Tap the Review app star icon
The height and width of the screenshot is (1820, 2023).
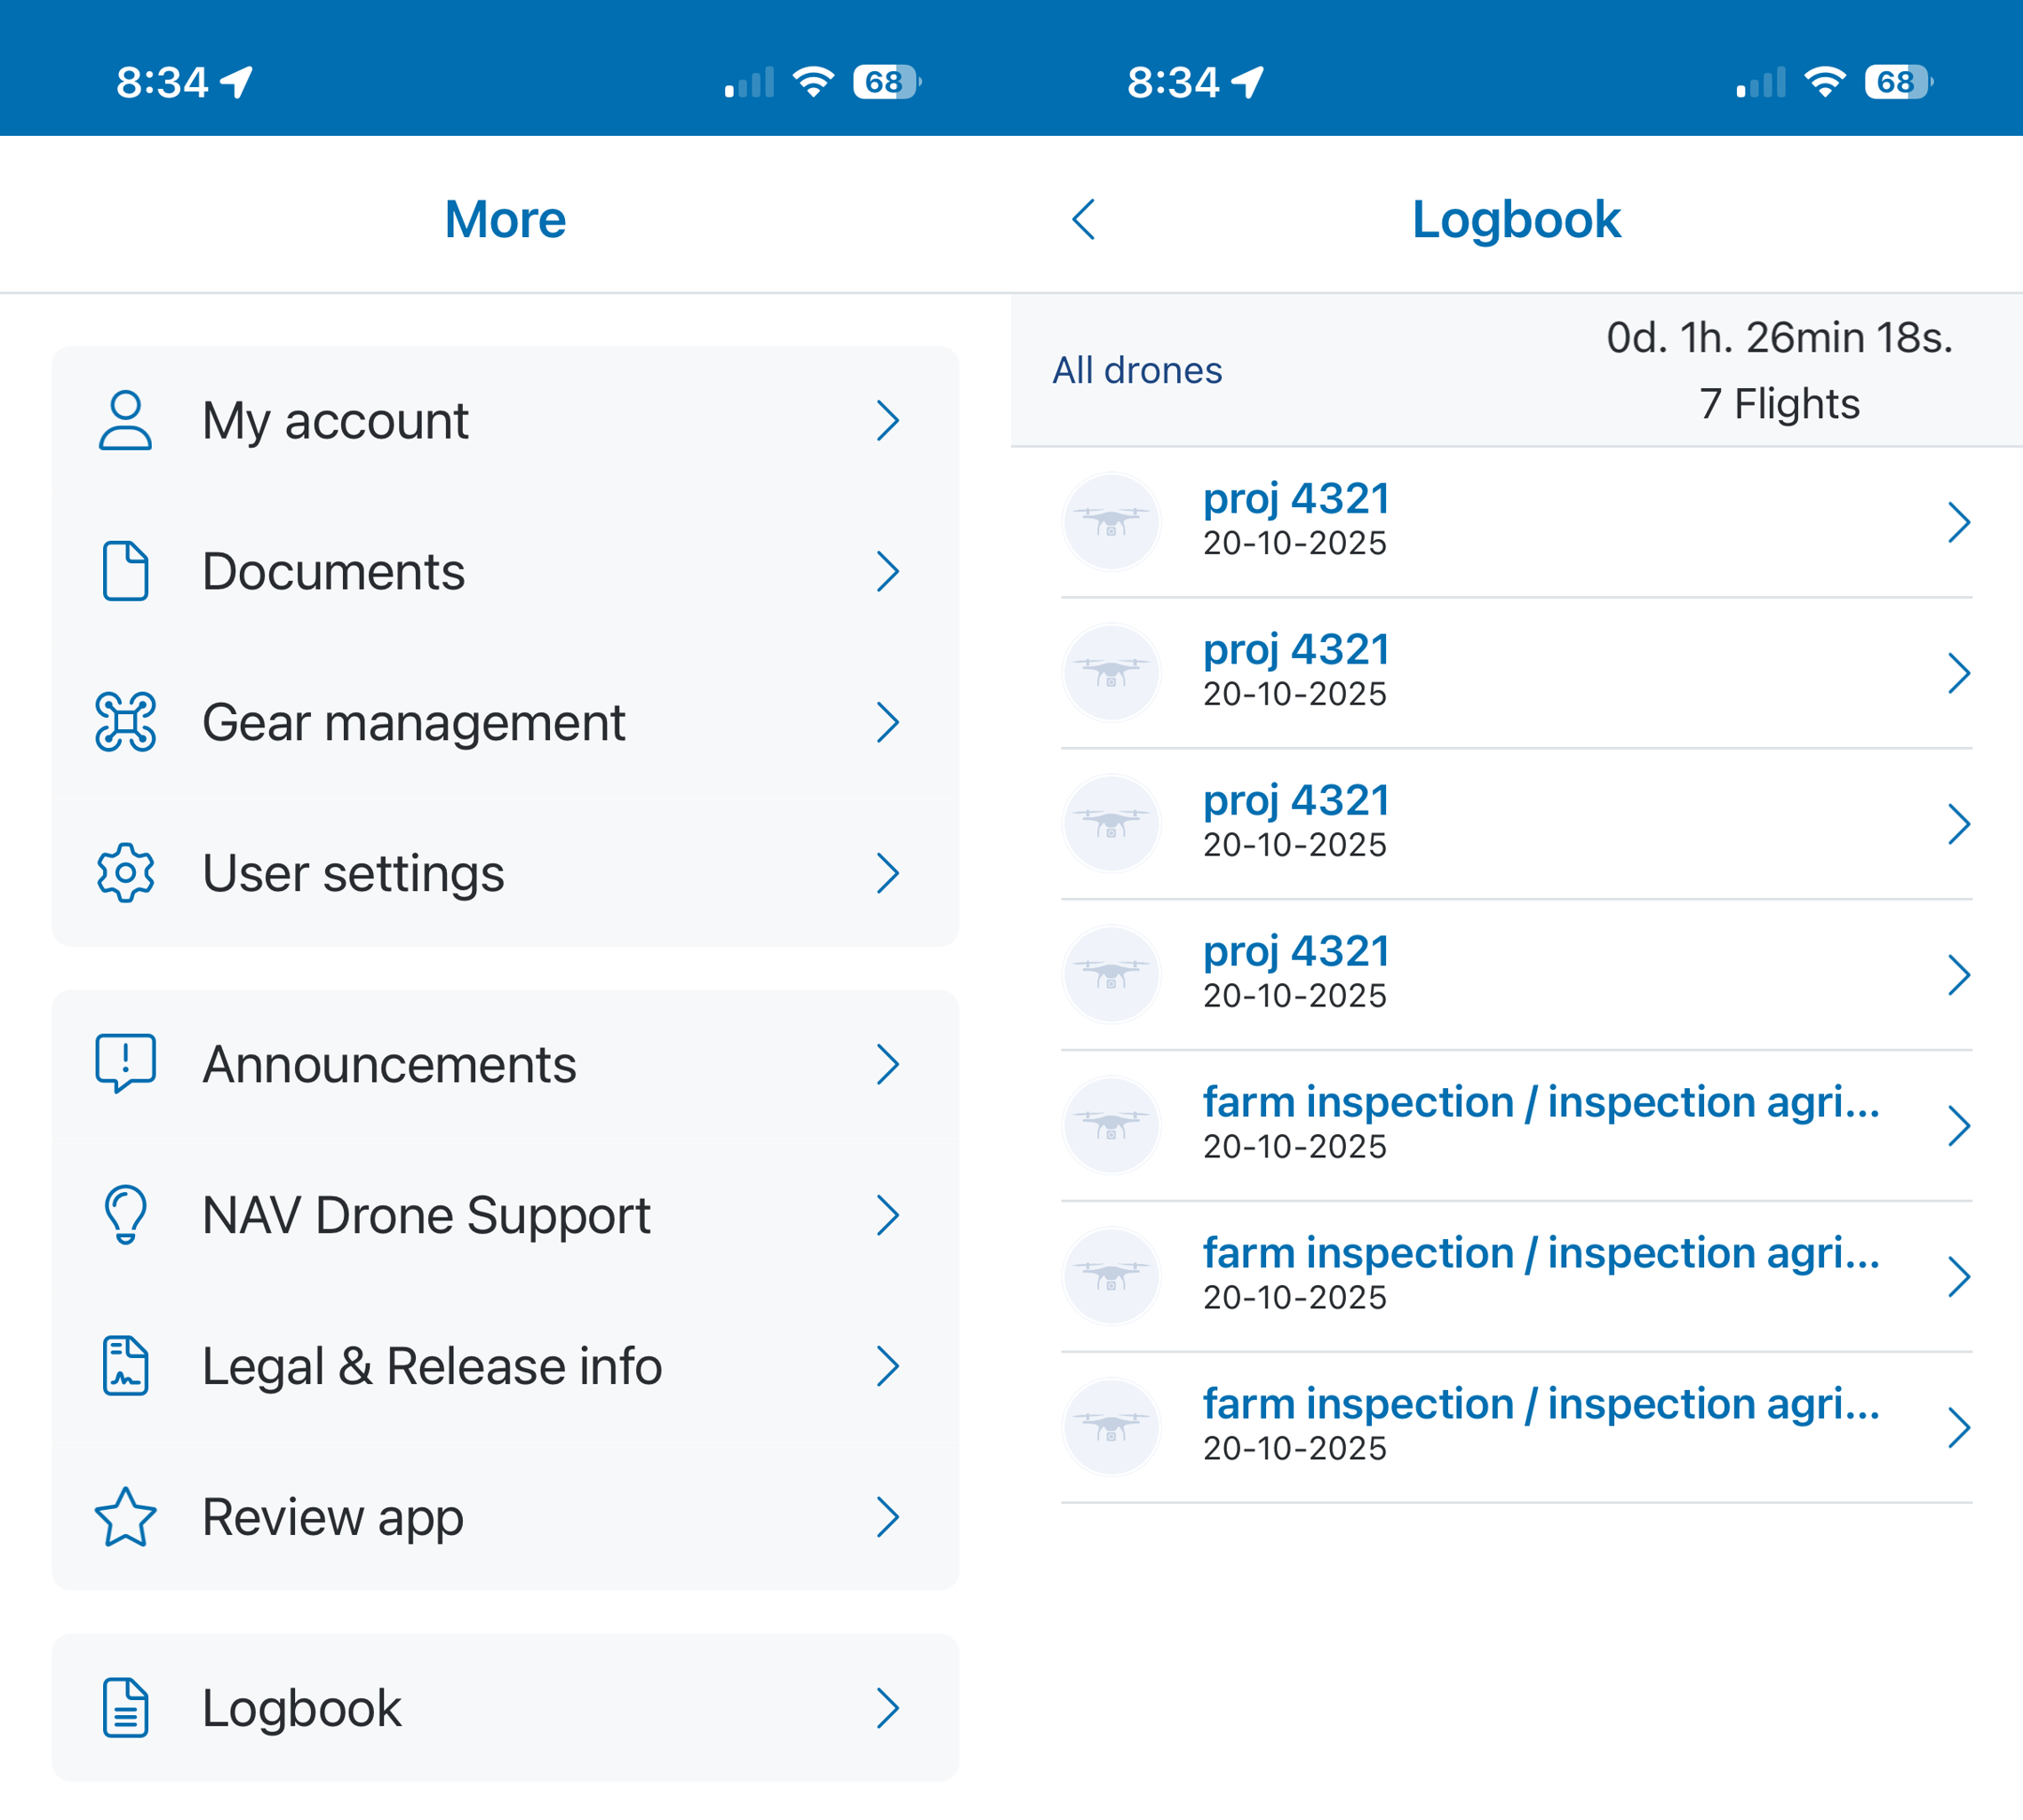pyautogui.click(x=125, y=1516)
